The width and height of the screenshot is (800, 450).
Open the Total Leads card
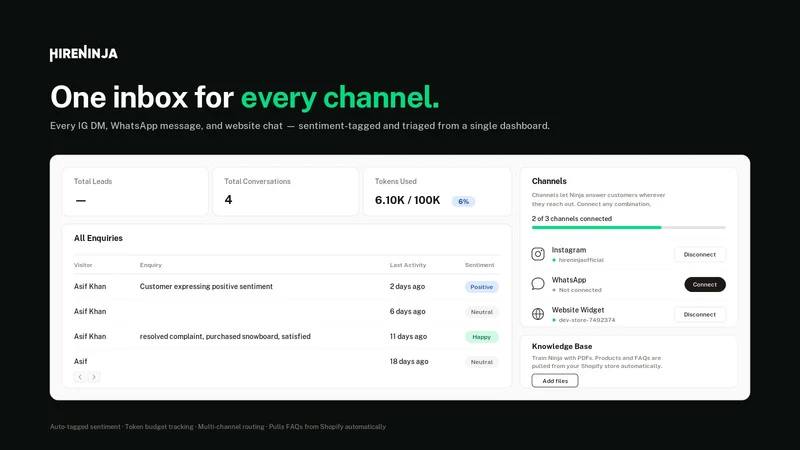click(x=135, y=191)
